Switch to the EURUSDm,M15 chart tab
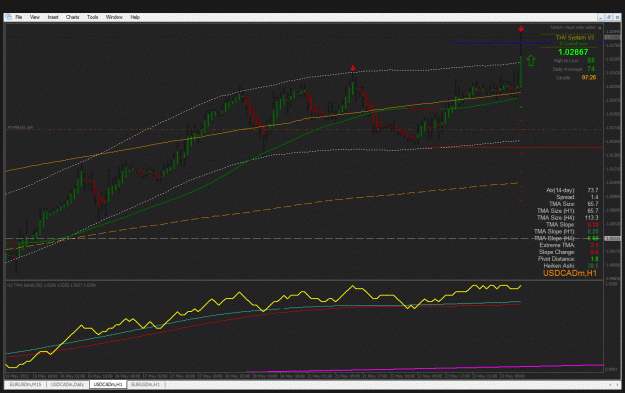Image resolution: width=625 pixels, height=393 pixels. pyautogui.click(x=25, y=385)
